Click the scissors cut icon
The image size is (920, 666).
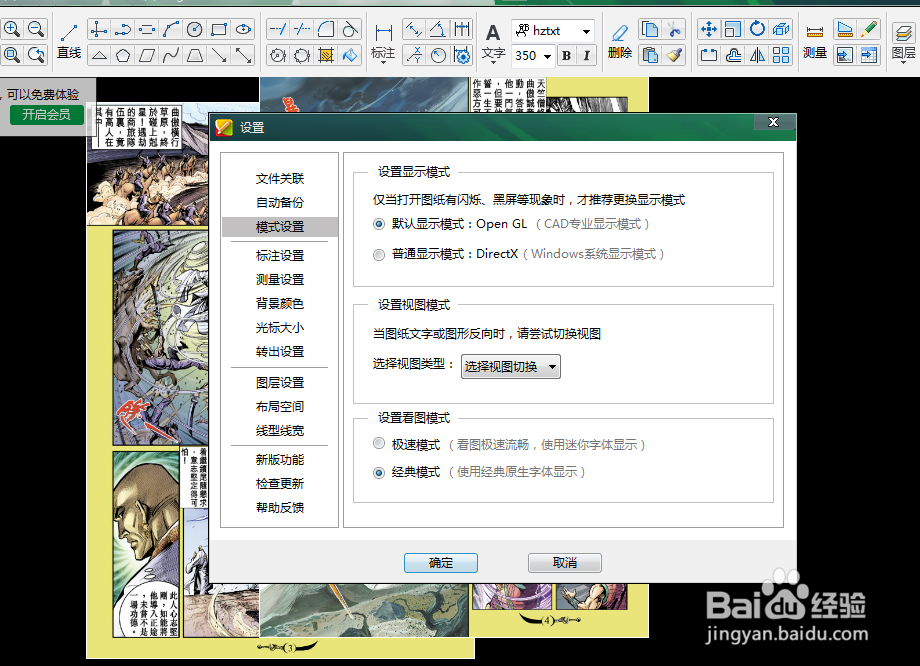coord(674,29)
